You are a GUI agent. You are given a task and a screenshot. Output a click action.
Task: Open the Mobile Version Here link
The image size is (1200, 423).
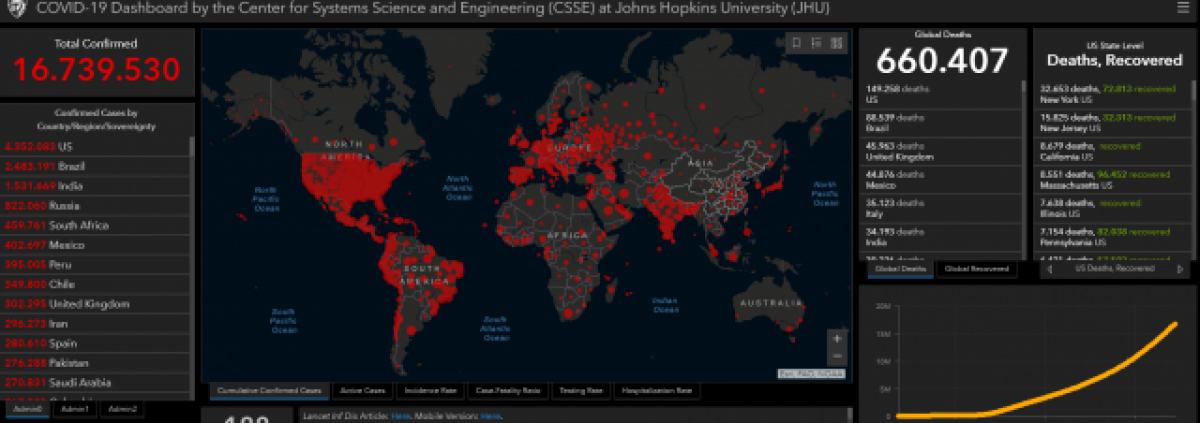(x=490, y=416)
